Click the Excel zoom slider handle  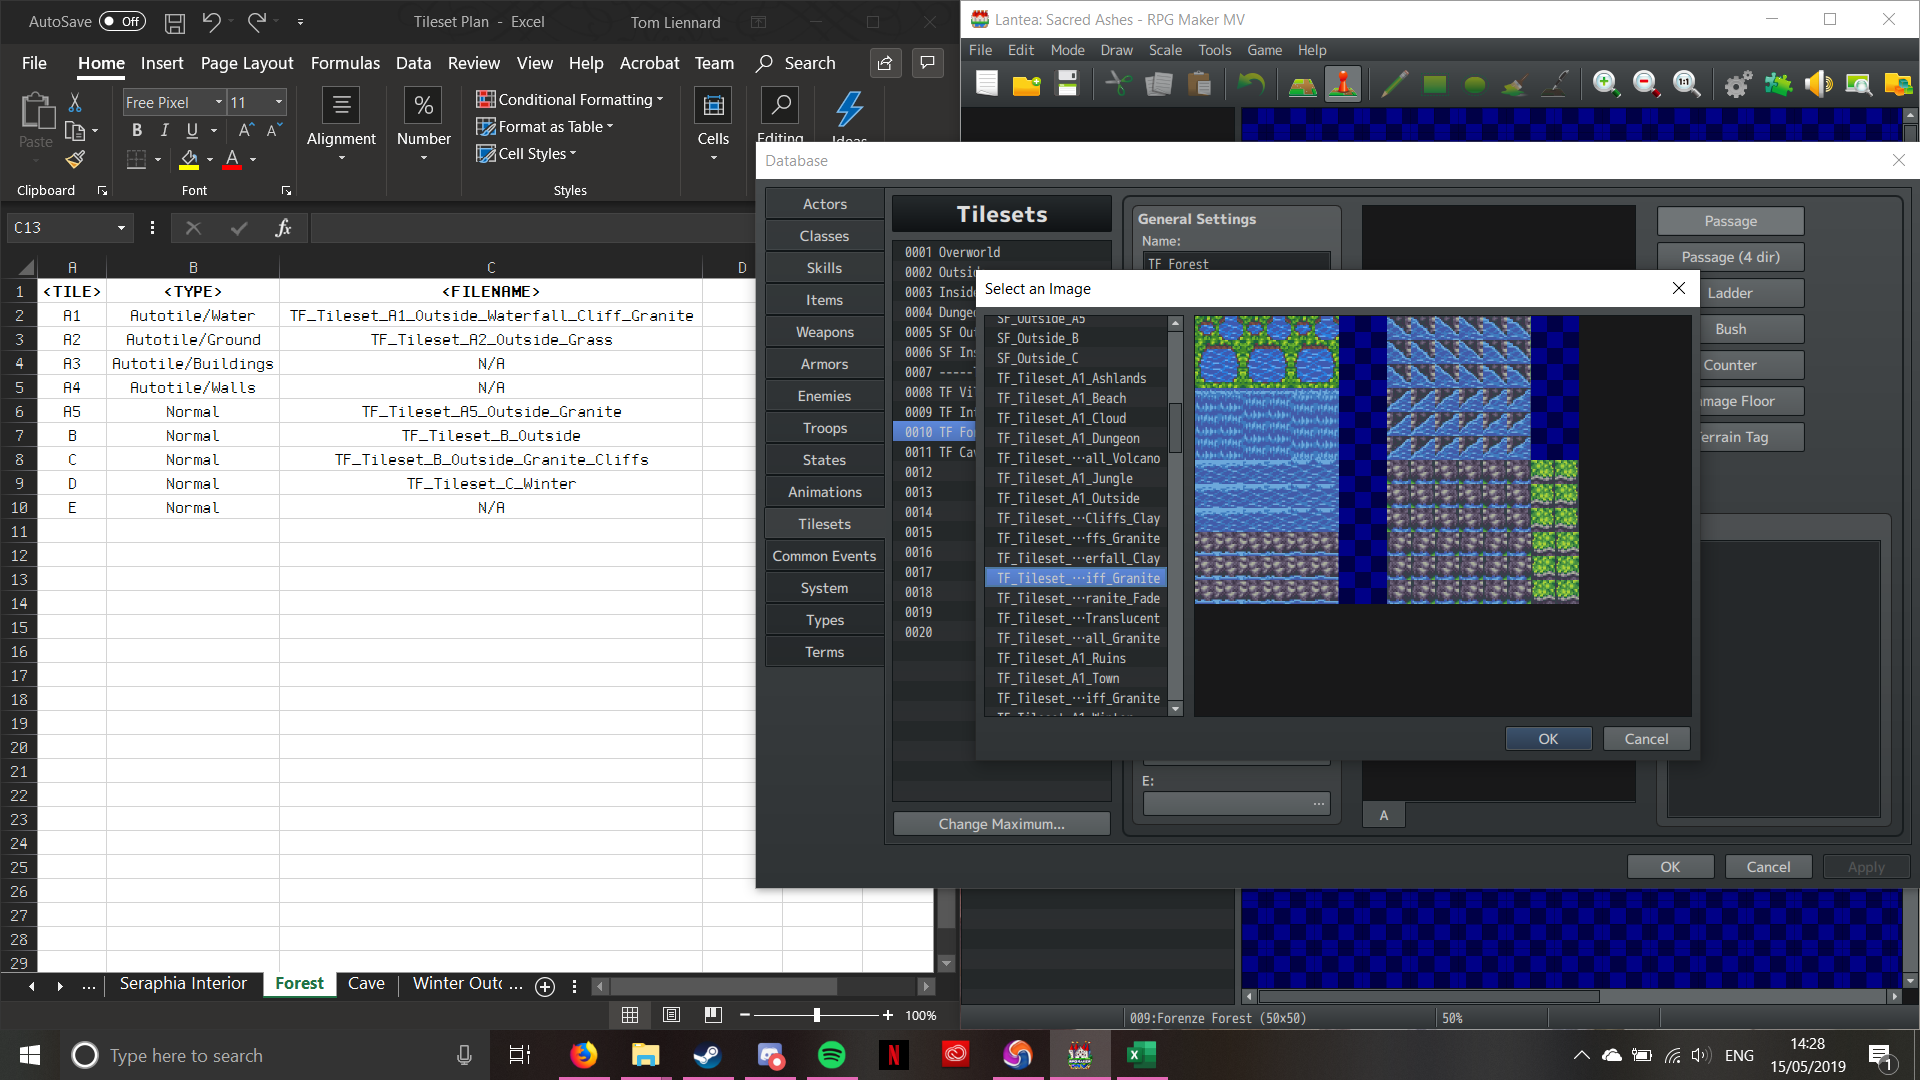click(x=817, y=1015)
